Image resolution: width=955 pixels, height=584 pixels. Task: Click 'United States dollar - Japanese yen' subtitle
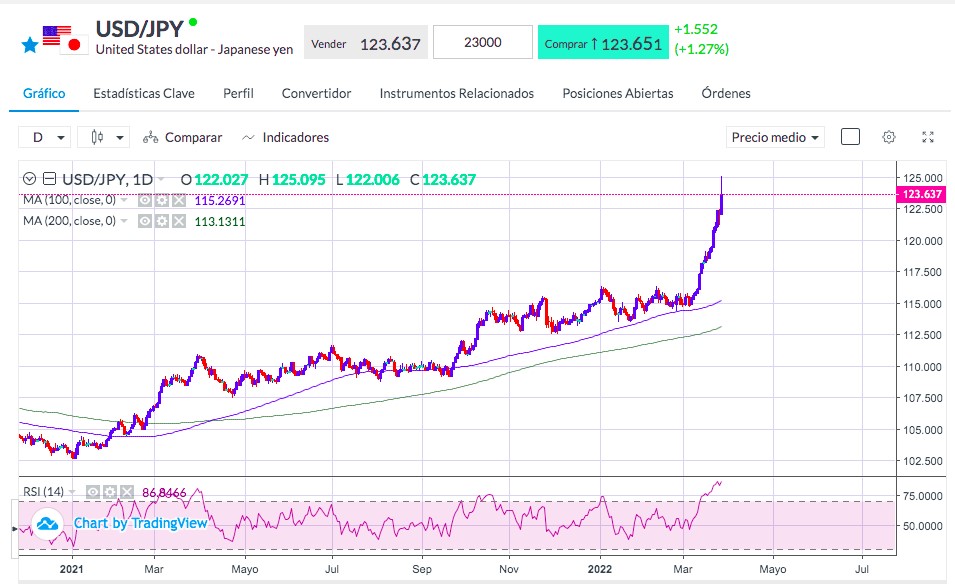194,49
